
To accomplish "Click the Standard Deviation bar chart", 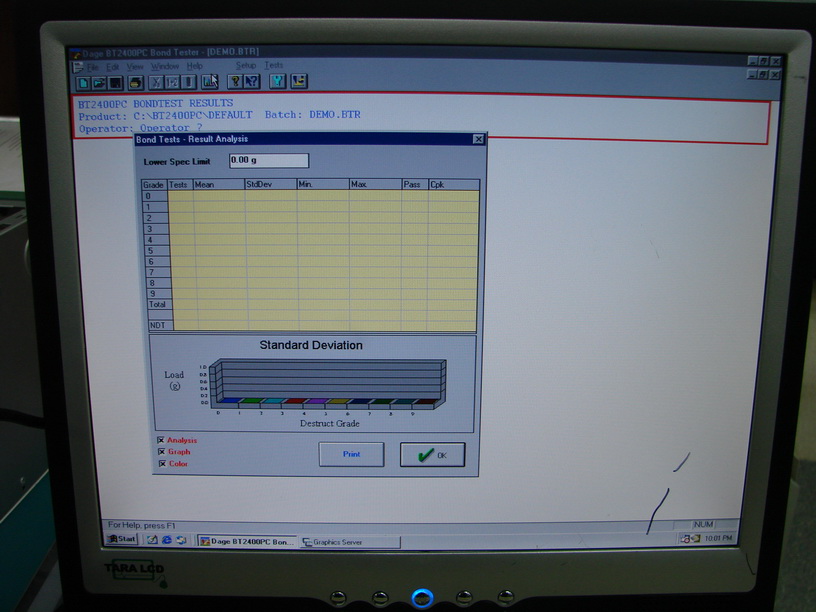I will coord(326,384).
